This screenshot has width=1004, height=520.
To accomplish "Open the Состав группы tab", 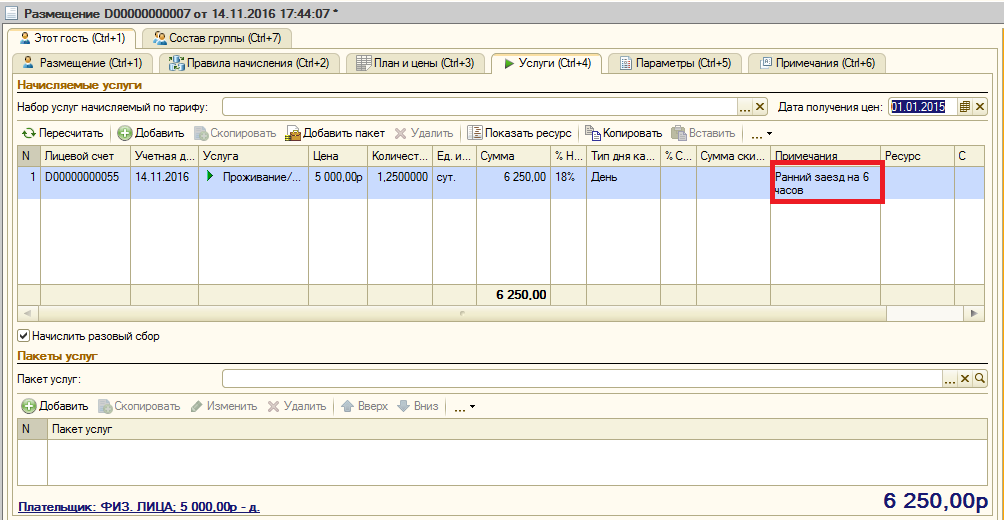I will 216,38.
